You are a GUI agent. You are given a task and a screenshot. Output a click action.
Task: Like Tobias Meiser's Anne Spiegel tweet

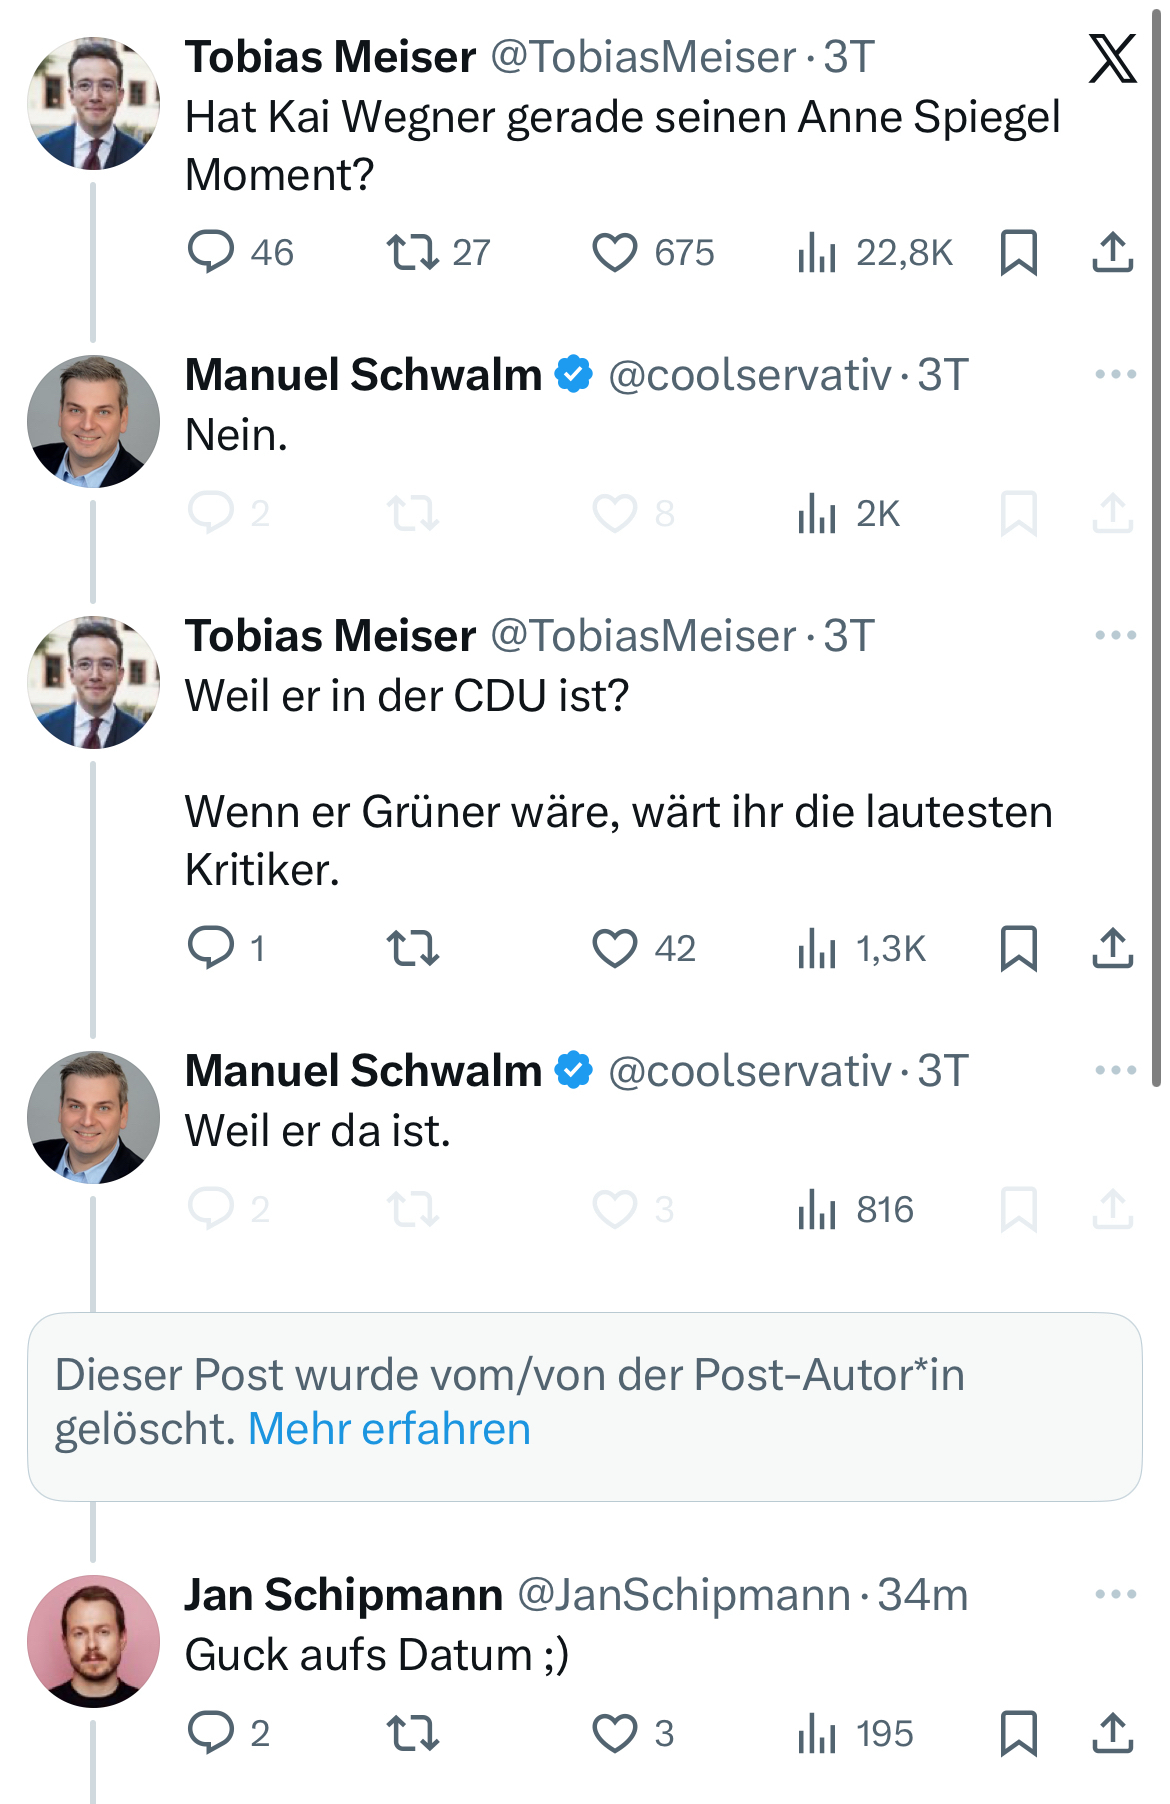[x=614, y=252]
